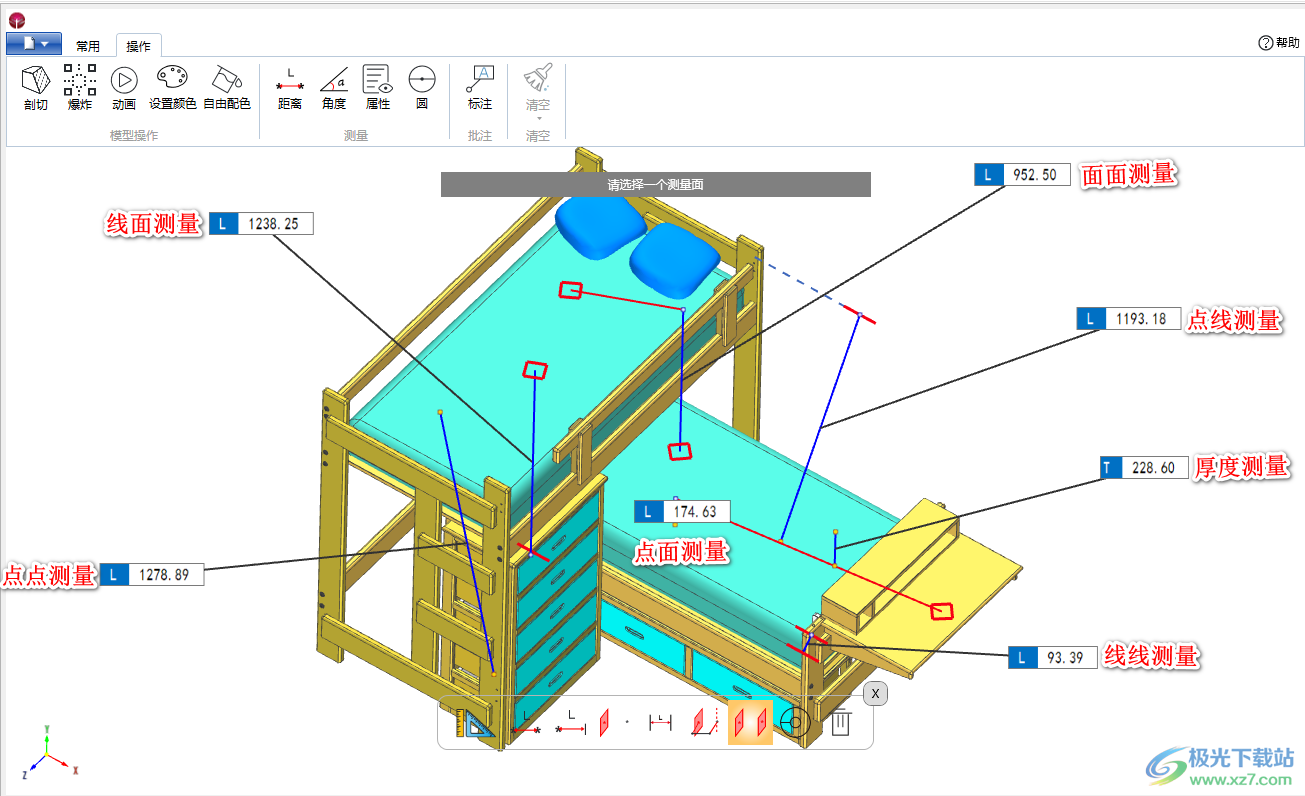Viewport: 1305px width, 796px height.
Task: Select the 剖切 section tool
Action: [36, 88]
